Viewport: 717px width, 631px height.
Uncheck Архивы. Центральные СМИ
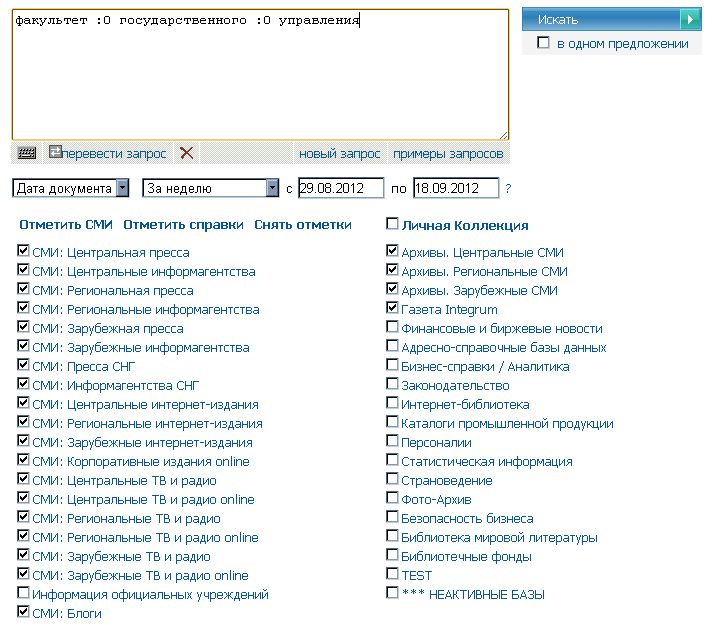pyautogui.click(x=392, y=251)
